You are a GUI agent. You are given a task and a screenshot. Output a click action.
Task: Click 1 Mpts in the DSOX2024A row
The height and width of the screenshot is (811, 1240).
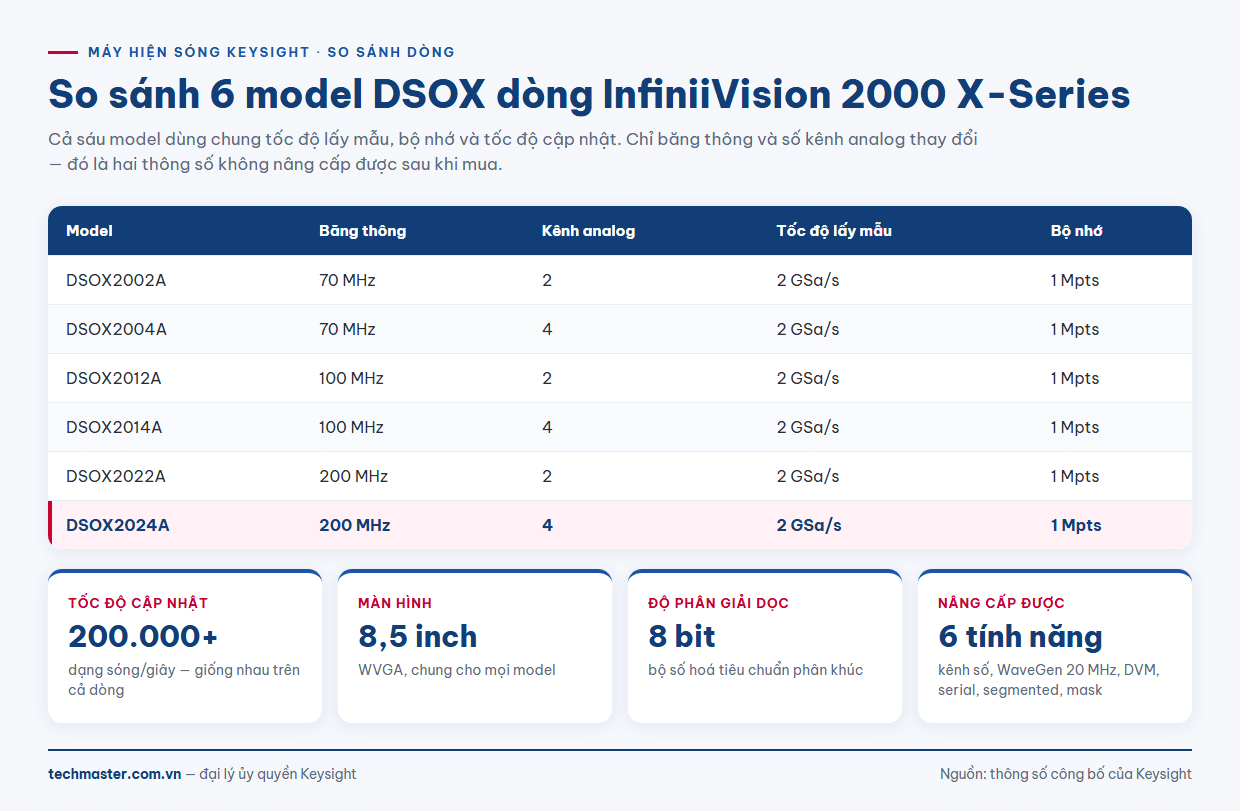click(1076, 525)
